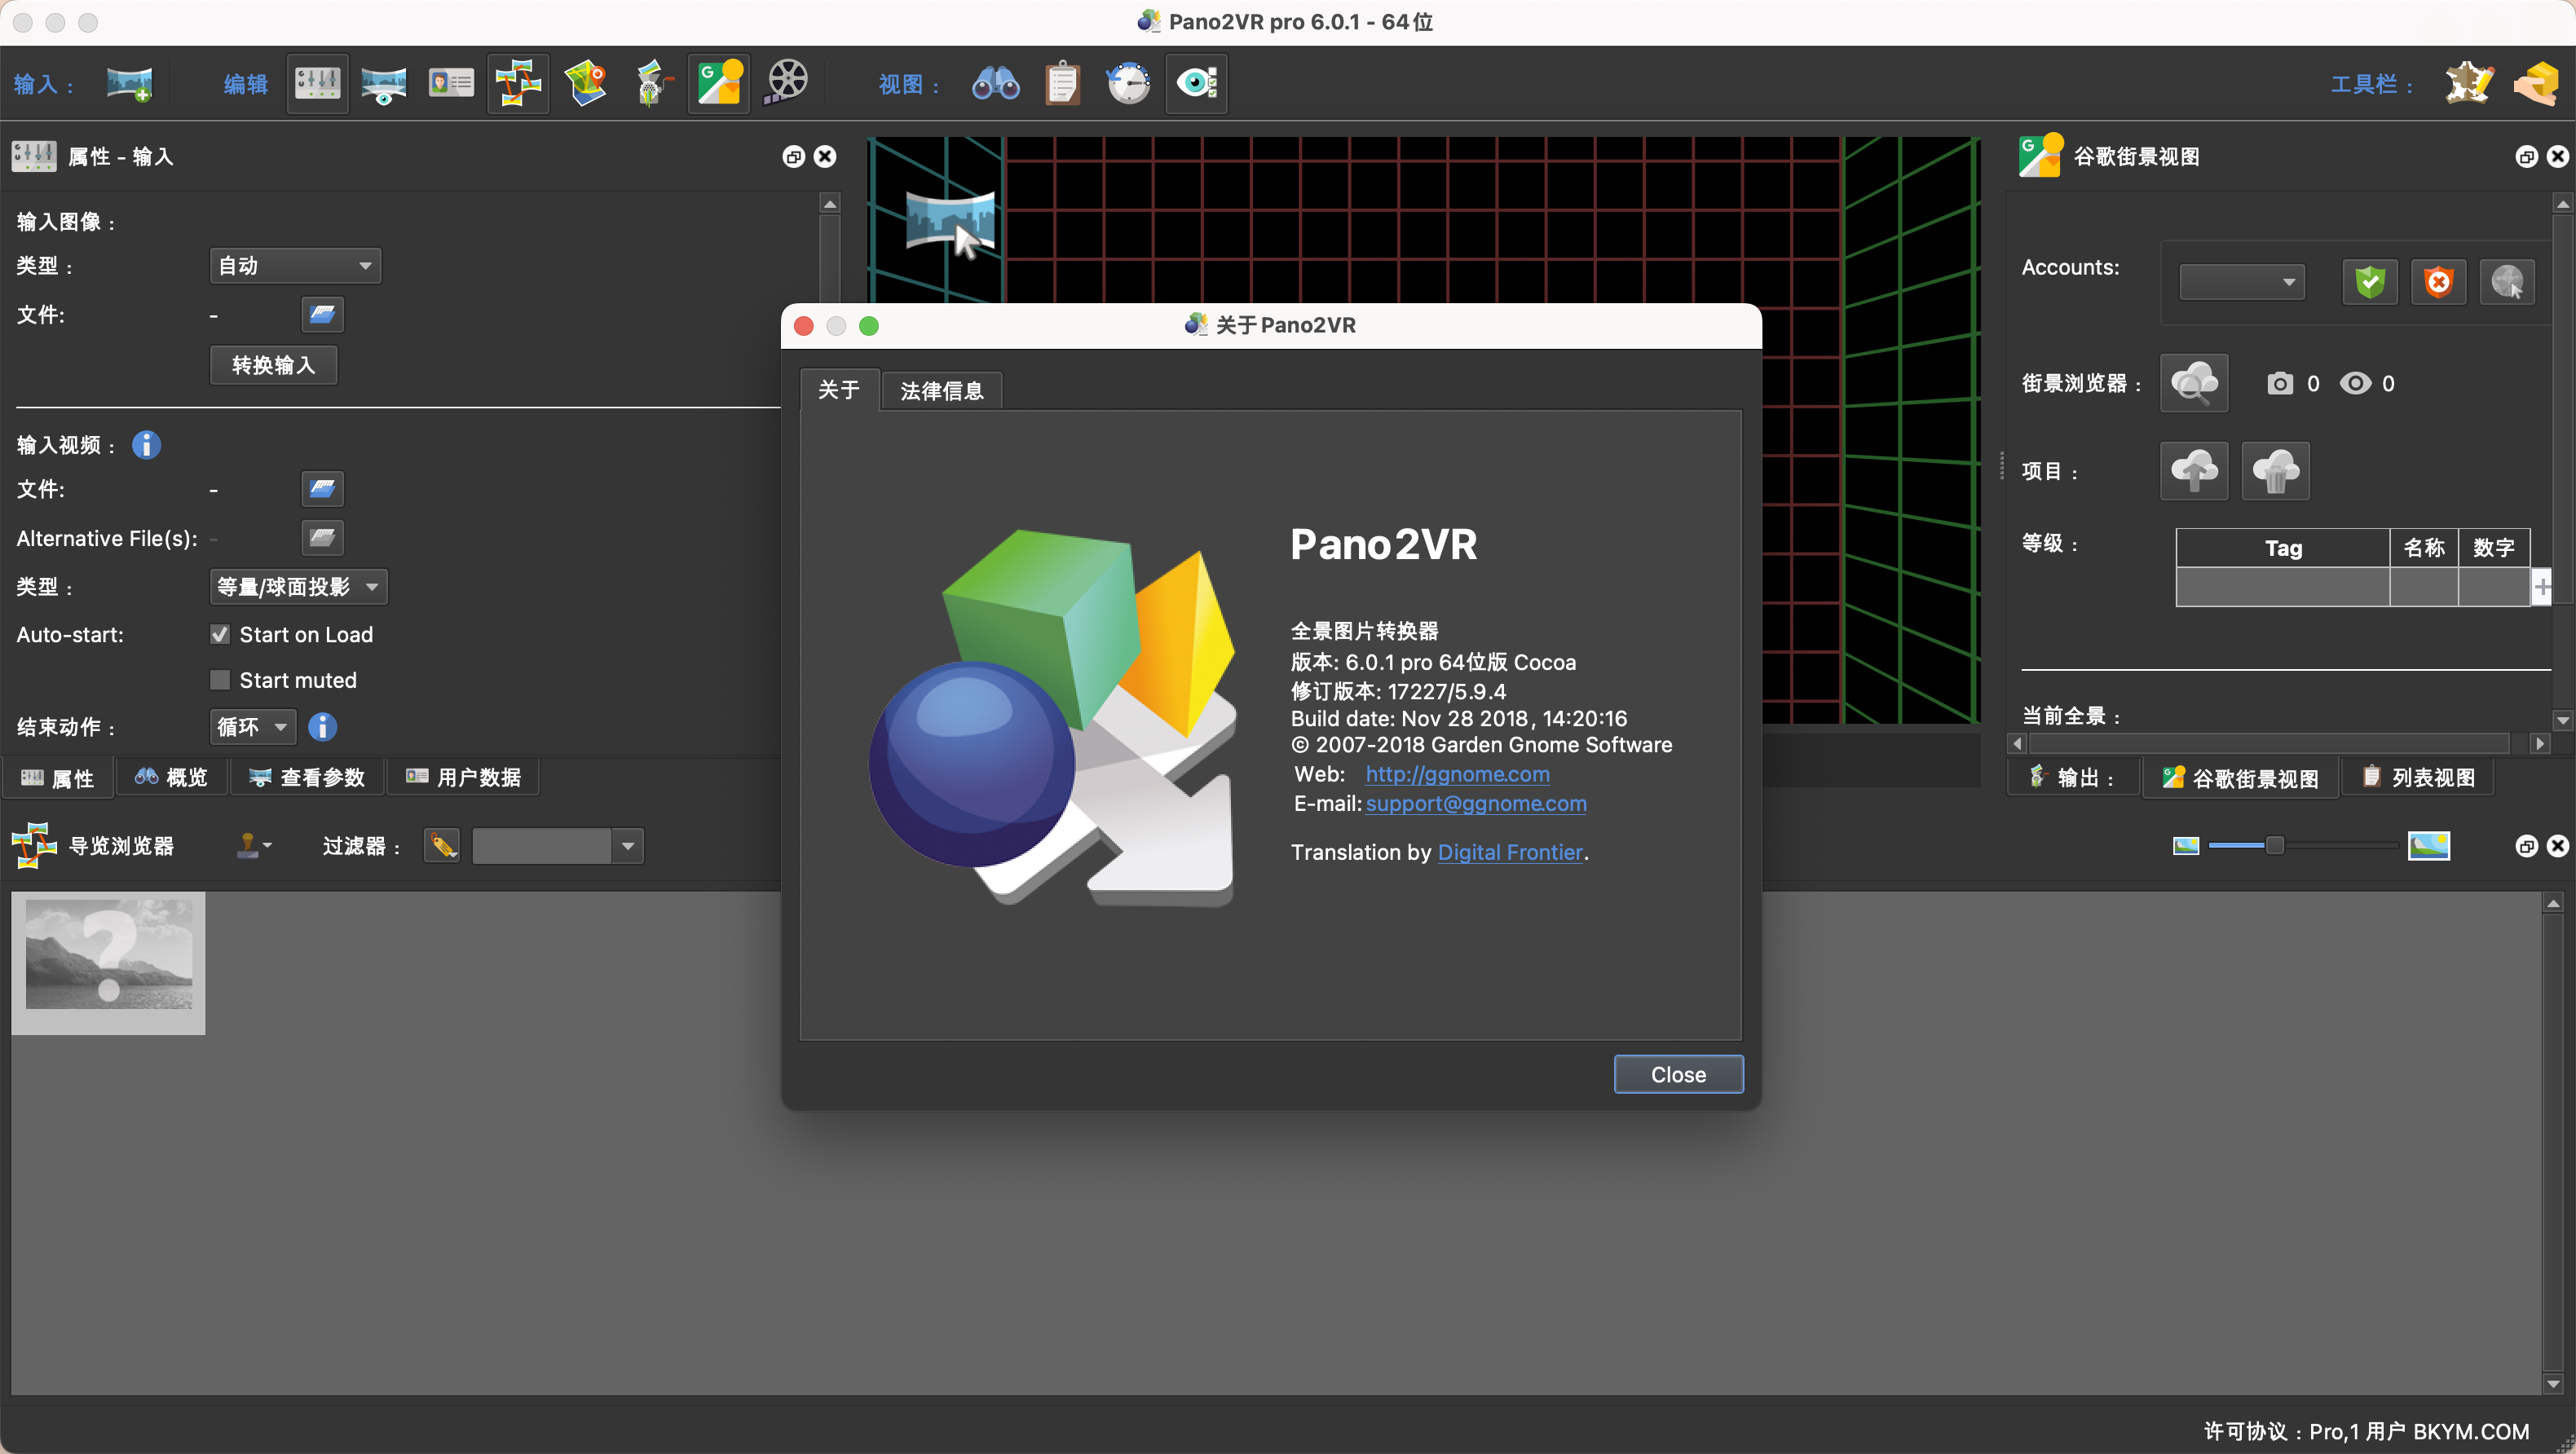The height and width of the screenshot is (1454, 2576).
Task: Click the Tour Browser vertical scrollbar down arrow
Action: point(2553,1385)
